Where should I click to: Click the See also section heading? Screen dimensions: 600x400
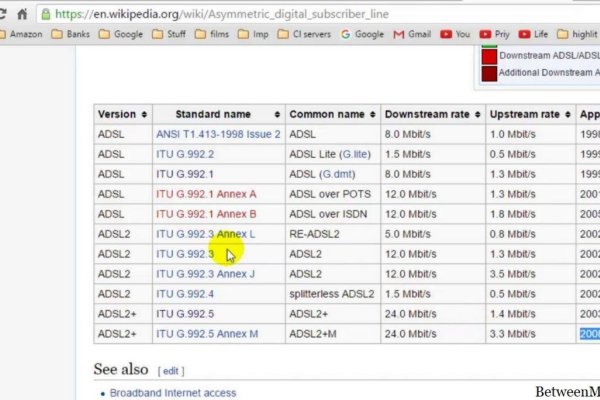coord(121,369)
